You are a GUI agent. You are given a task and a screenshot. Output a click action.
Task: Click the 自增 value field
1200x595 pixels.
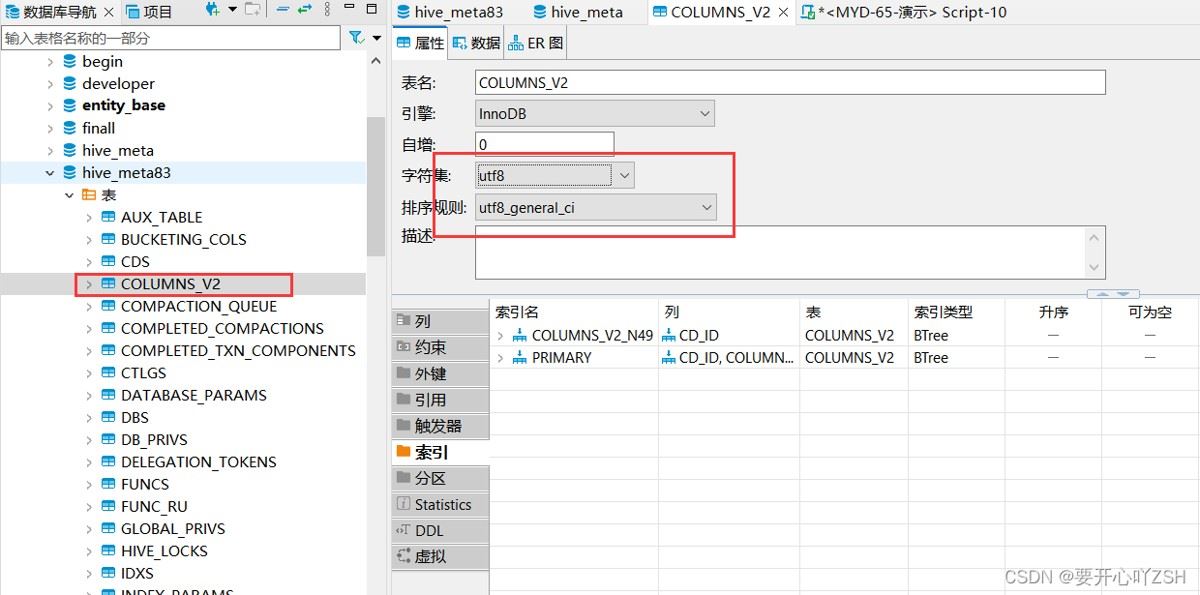point(545,144)
